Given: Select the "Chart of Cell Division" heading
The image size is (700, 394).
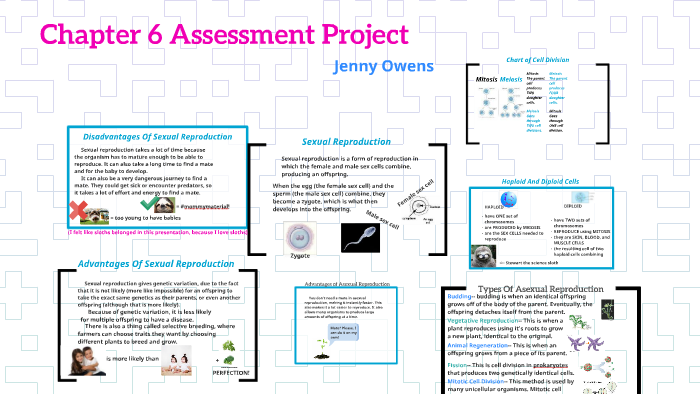Looking at the screenshot, I should point(538,60).
